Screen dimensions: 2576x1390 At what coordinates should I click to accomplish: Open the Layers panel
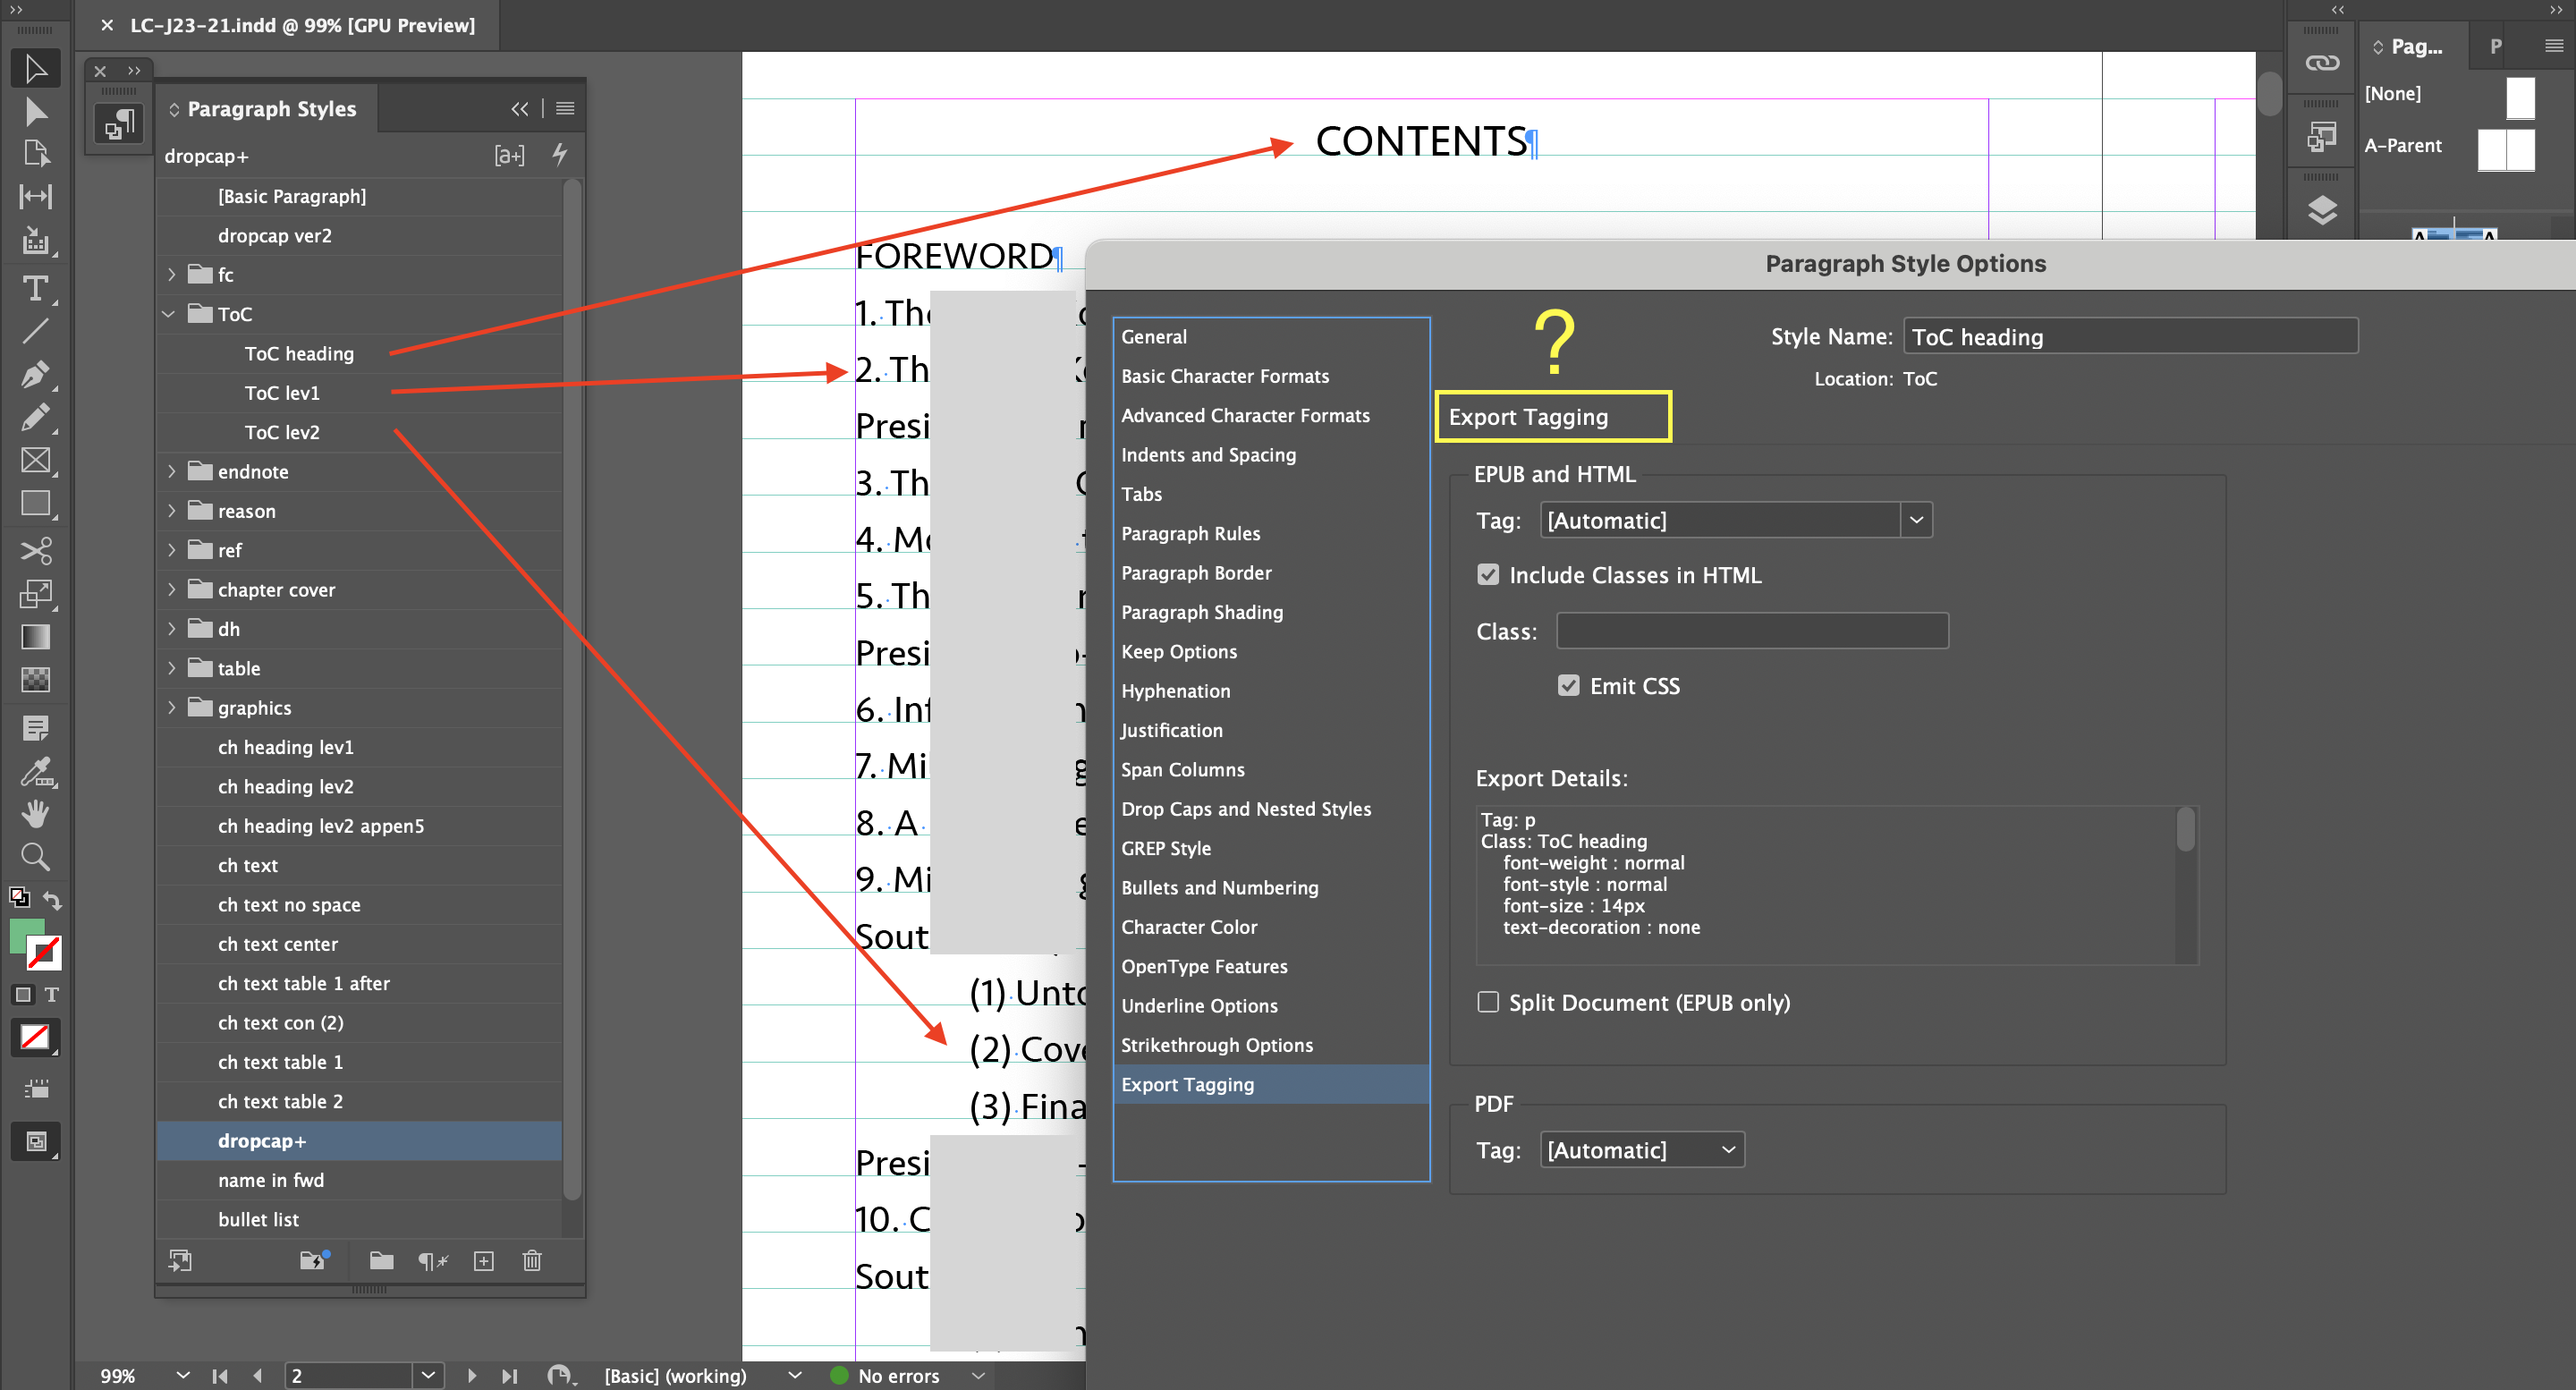pyautogui.click(x=2322, y=210)
